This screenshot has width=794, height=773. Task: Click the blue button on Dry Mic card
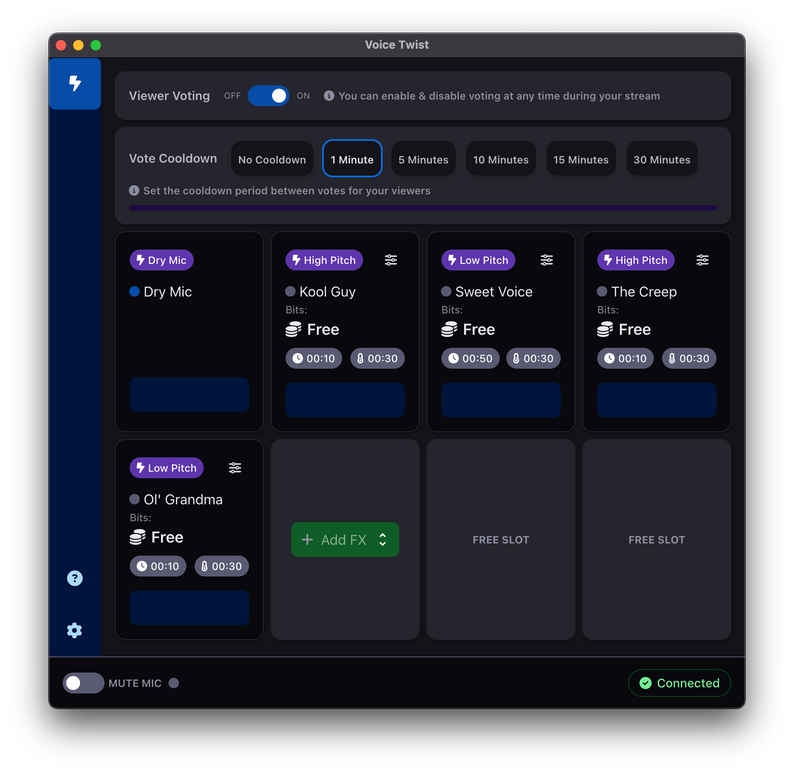pyautogui.click(x=189, y=394)
